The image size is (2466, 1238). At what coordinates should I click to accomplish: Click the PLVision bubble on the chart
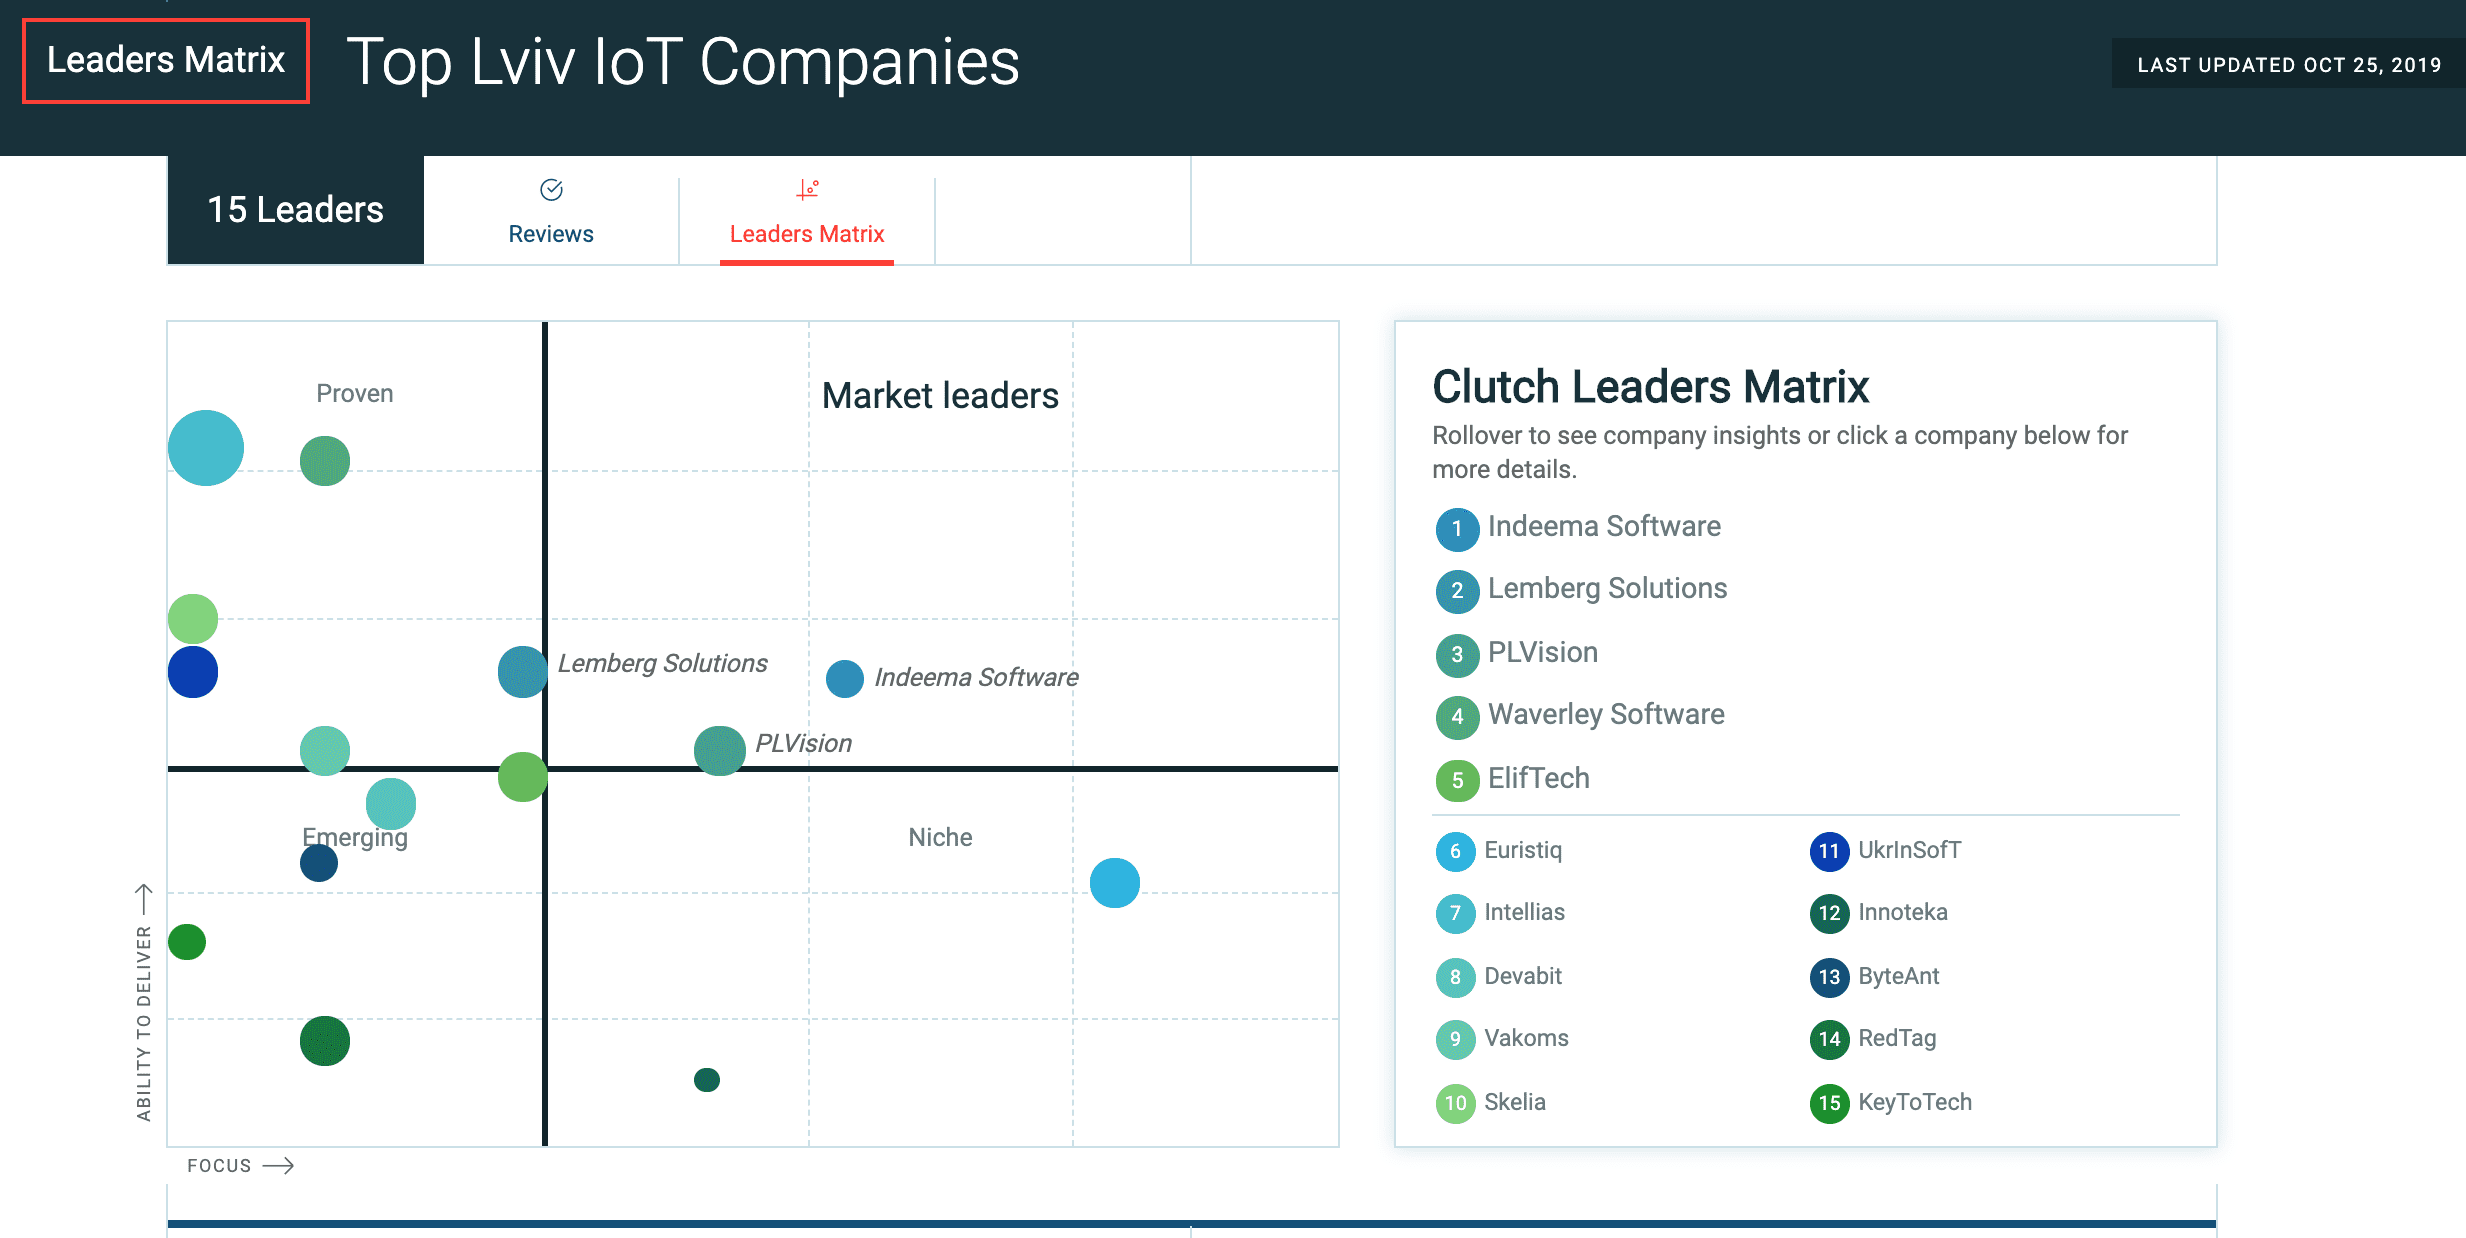pos(720,751)
